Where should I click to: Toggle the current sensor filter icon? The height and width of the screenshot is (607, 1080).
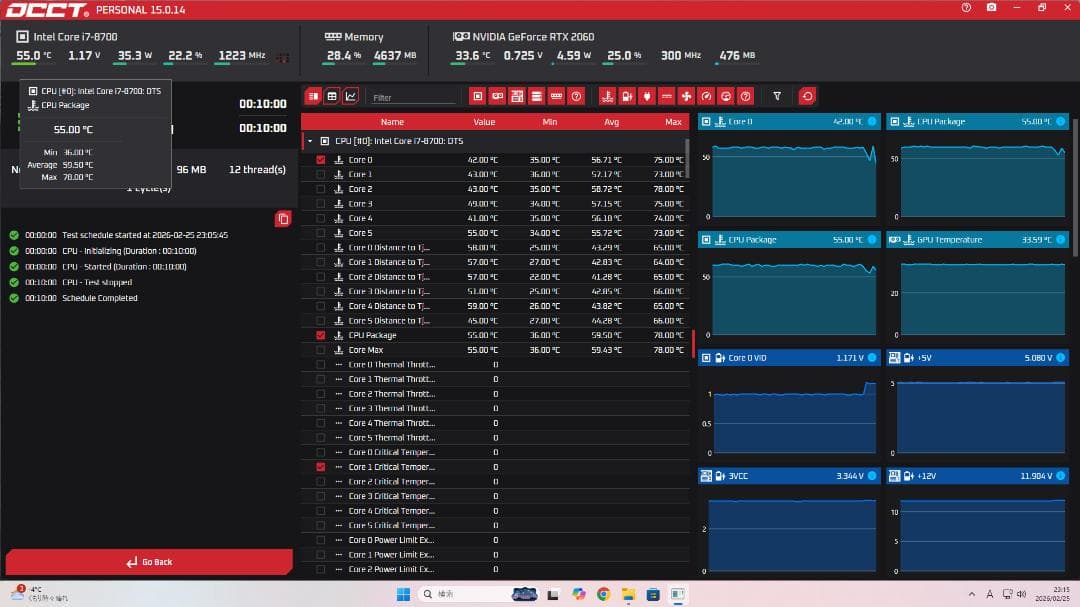pyautogui.click(x=667, y=96)
